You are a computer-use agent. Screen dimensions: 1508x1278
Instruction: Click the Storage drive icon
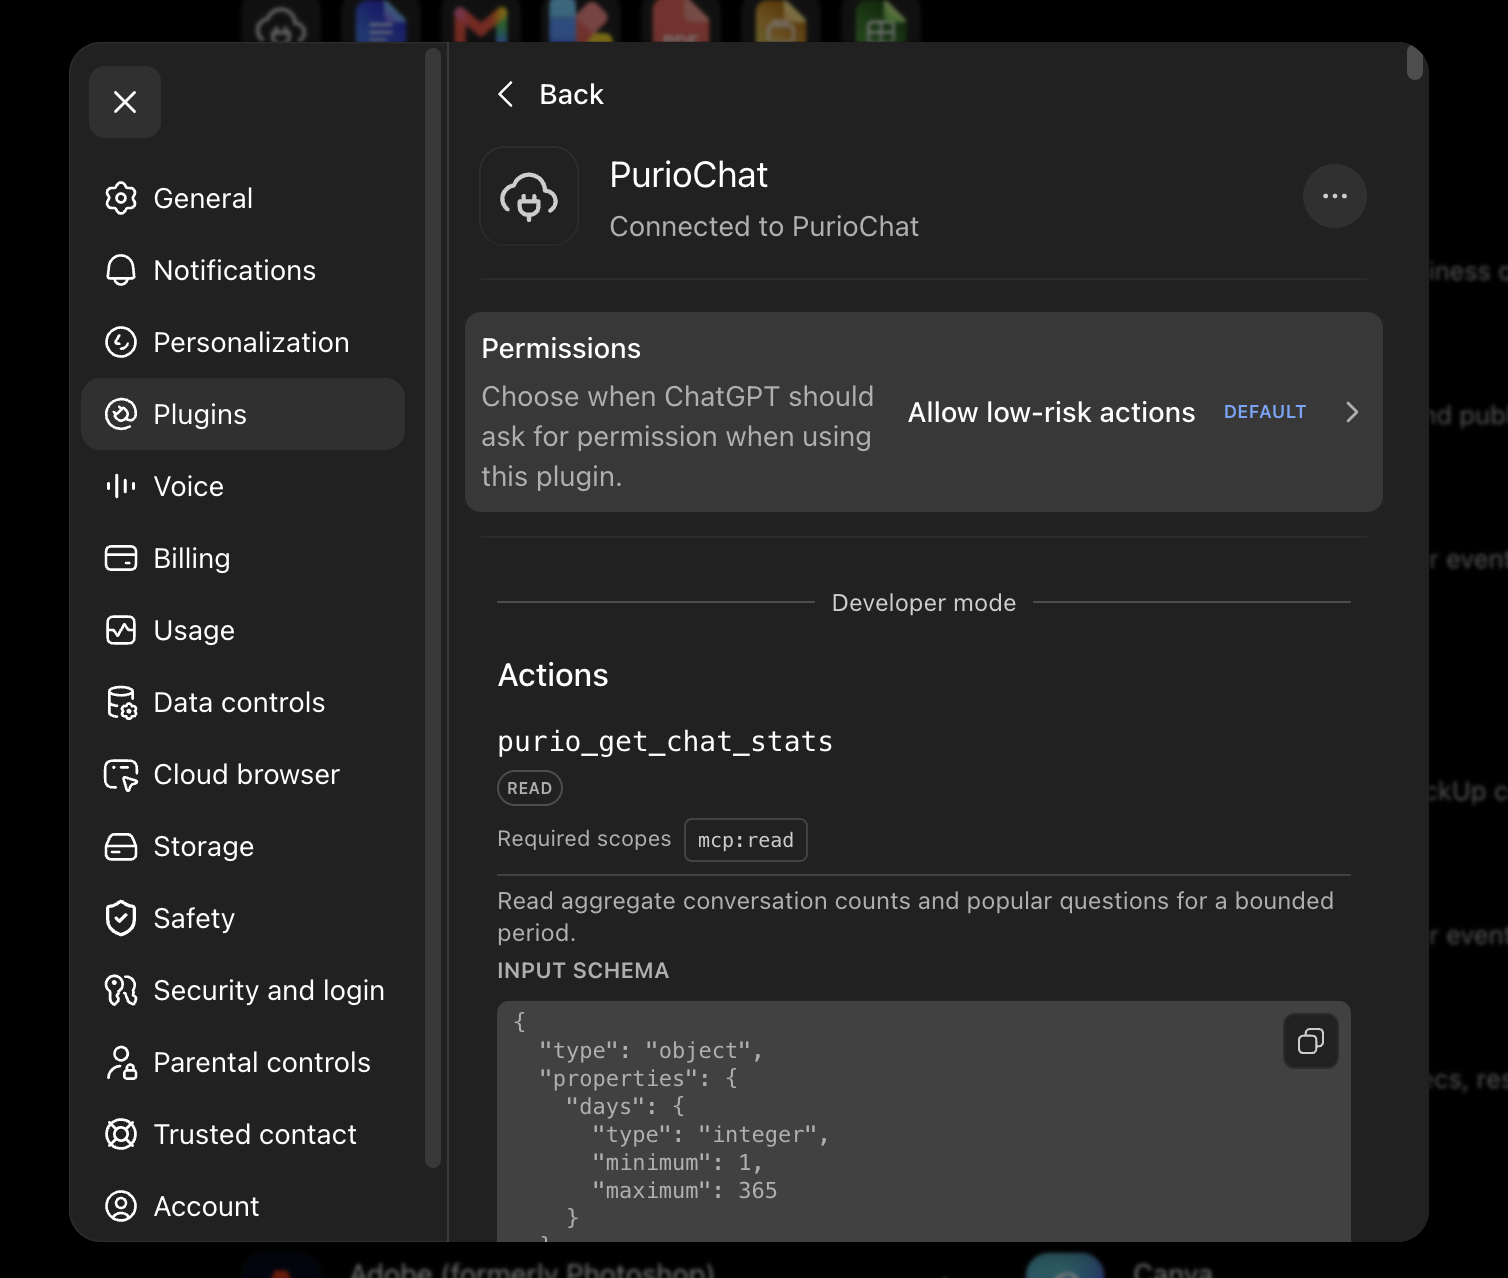[x=121, y=846]
